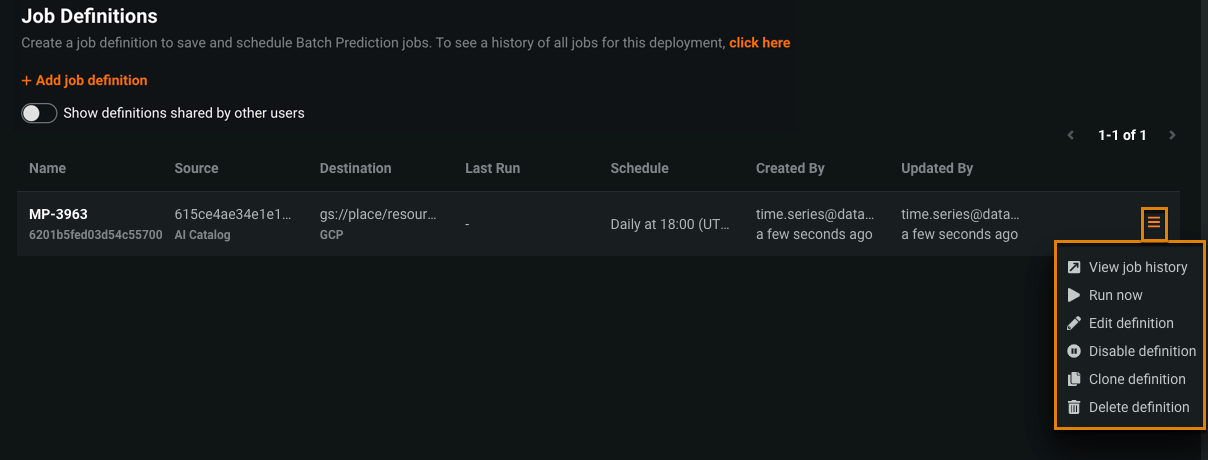The width and height of the screenshot is (1208, 460).
Task: Click the Delete definition trash icon
Action: (x=1074, y=407)
